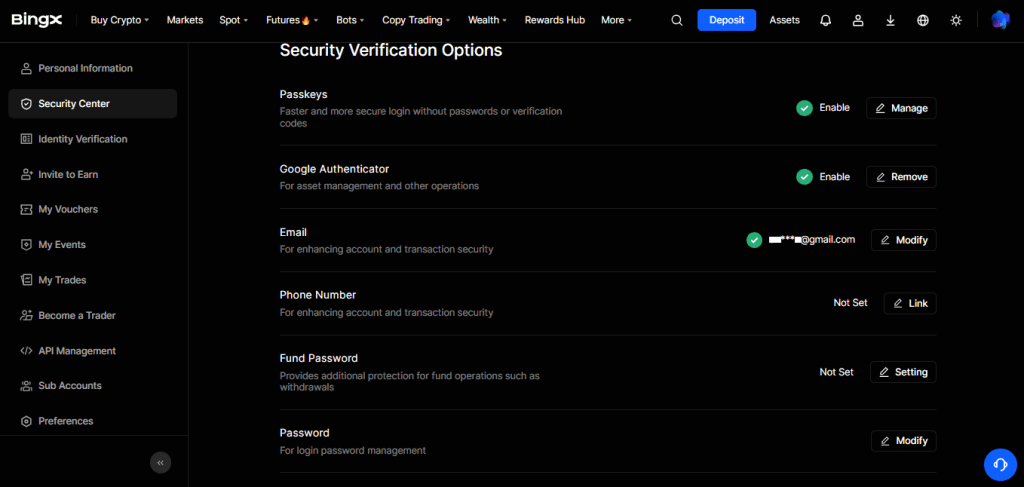Select Personal Information in sidebar
The height and width of the screenshot is (487, 1024).
coord(93,69)
